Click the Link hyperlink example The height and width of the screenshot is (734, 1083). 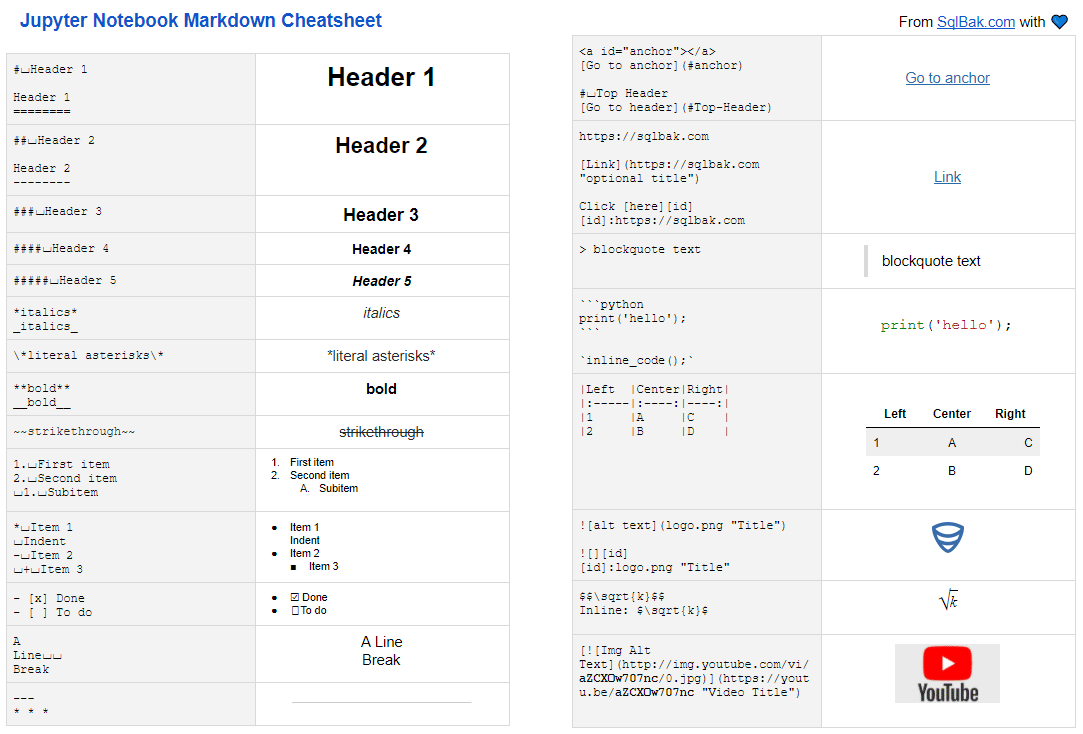click(947, 176)
